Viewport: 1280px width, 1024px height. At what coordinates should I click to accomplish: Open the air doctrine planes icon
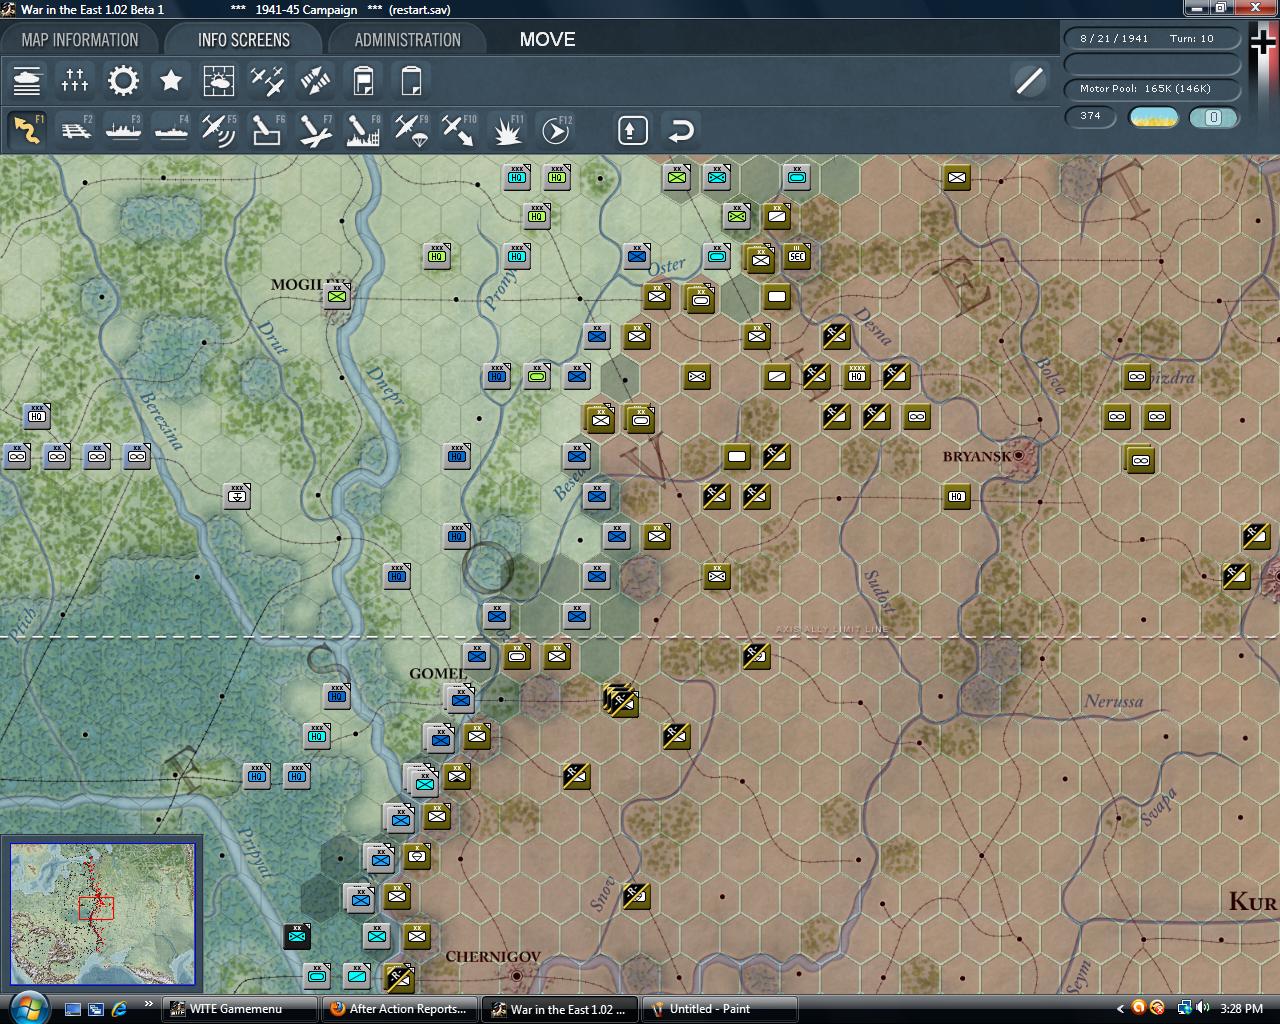click(x=267, y=81)
